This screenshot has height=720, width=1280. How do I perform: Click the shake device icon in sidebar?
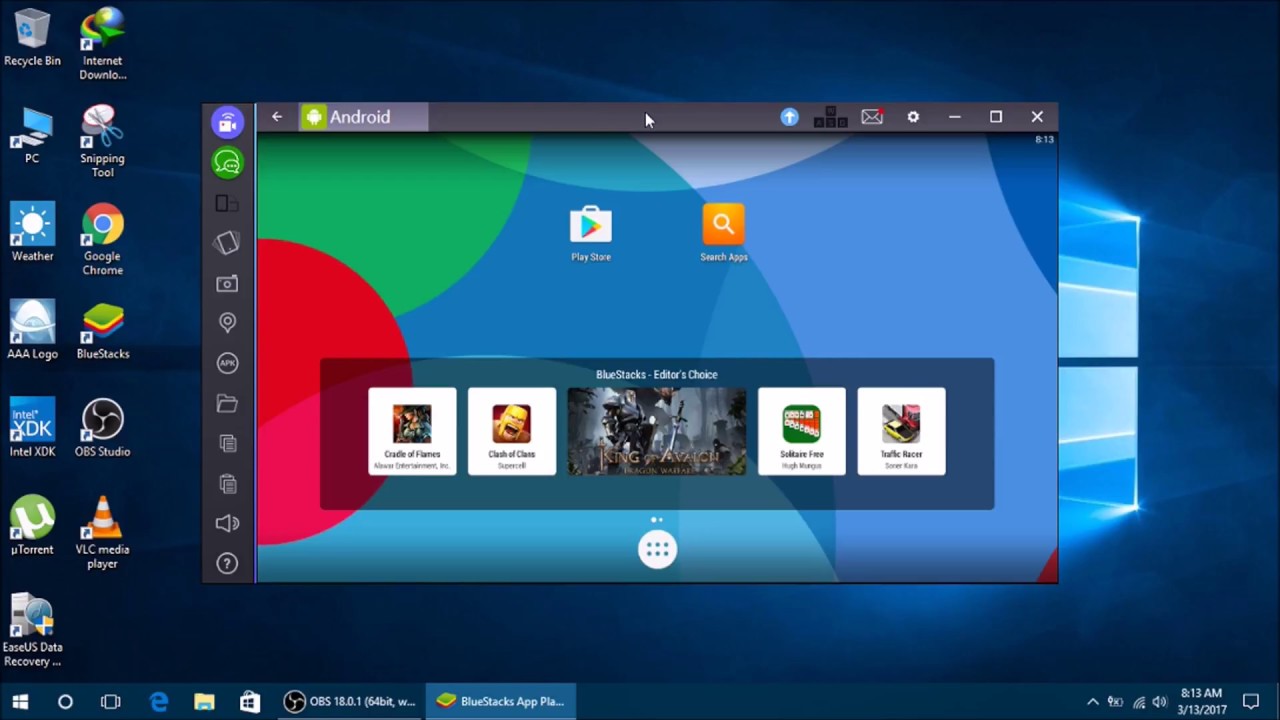[x=227, y=243]
